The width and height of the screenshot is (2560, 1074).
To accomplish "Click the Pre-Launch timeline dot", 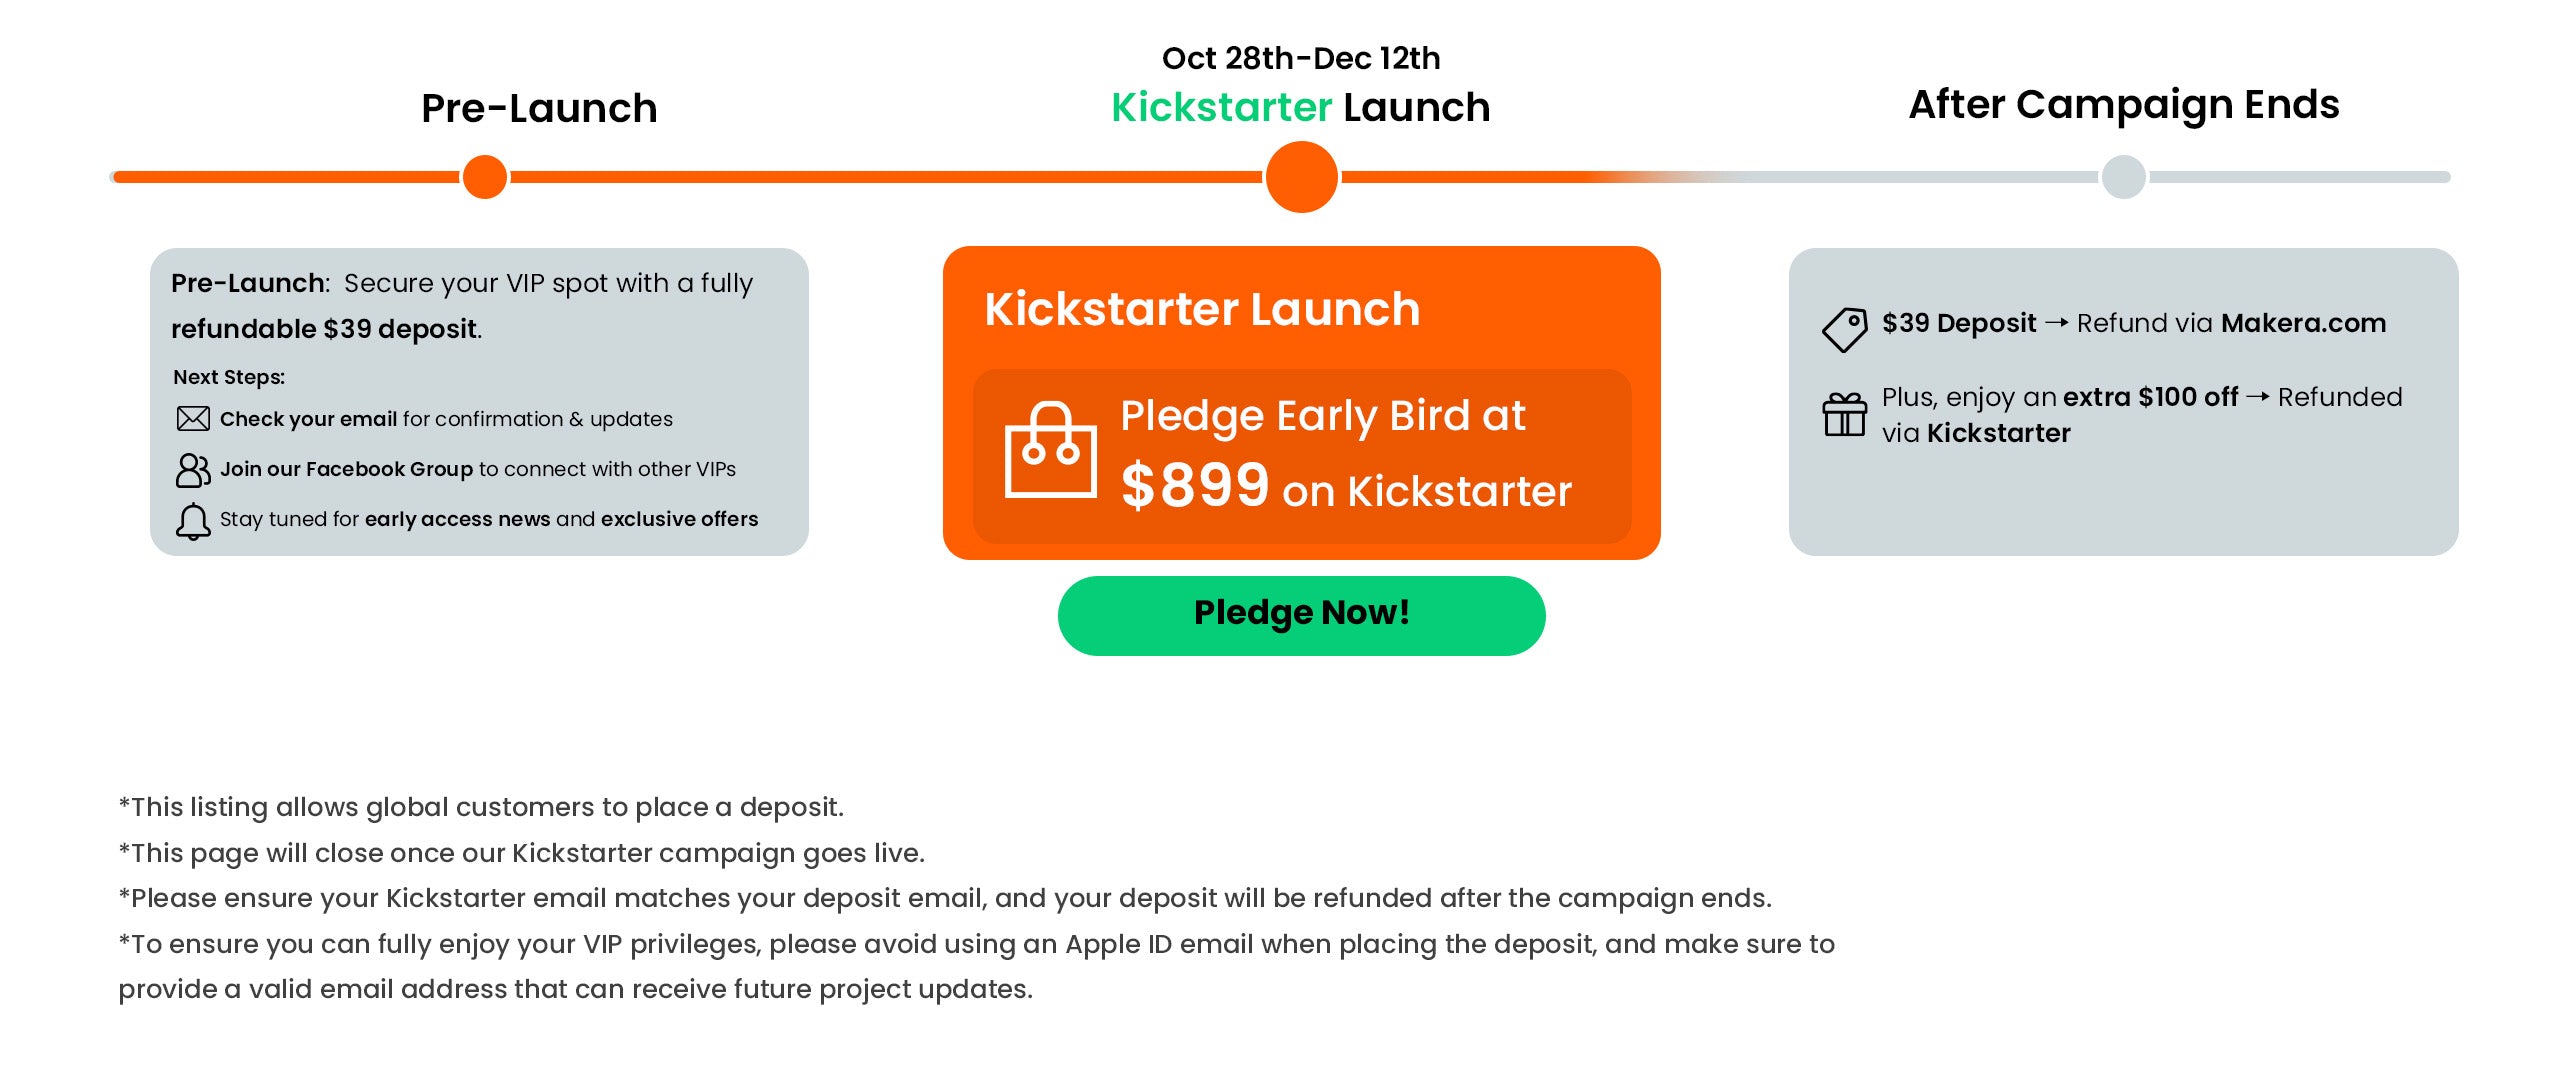I will 485,177.
